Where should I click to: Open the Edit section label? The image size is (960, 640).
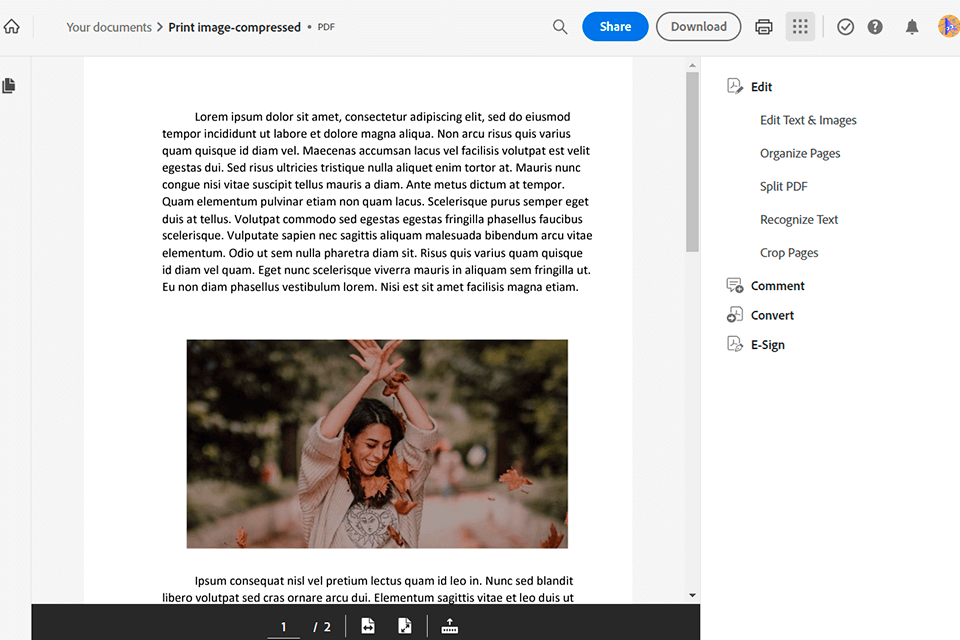[762, 87]
